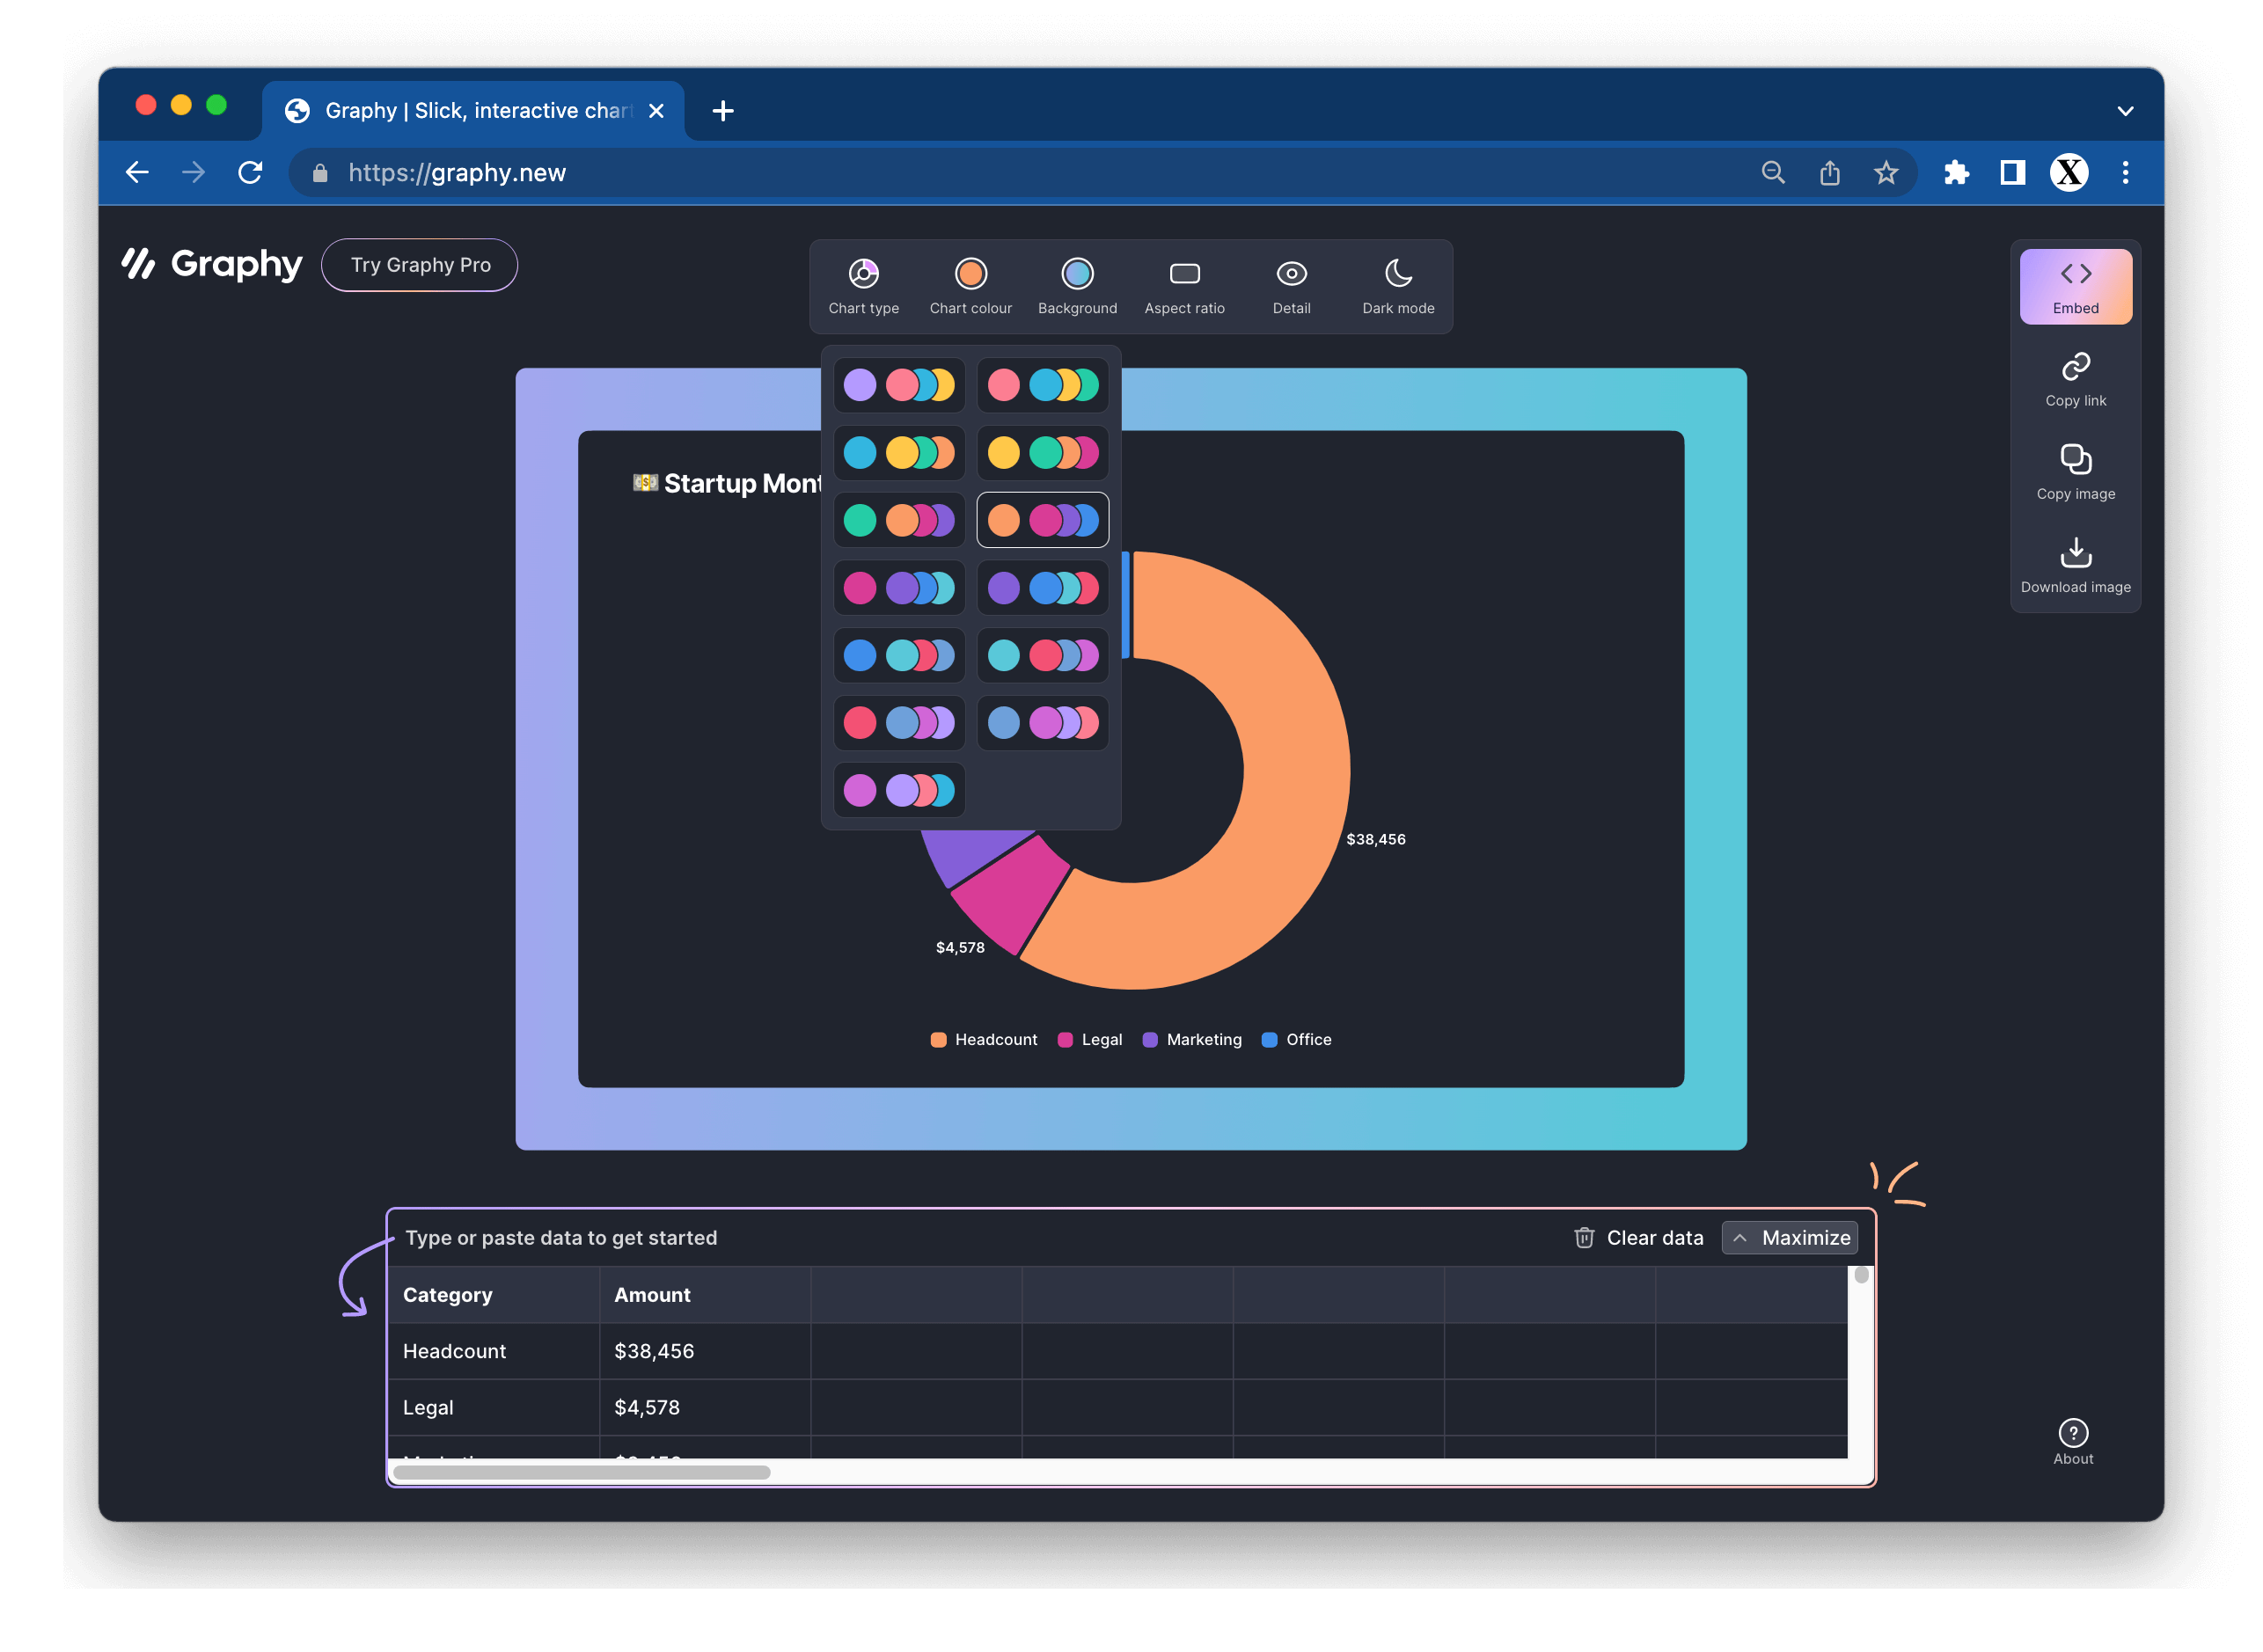Select the purple-first colour palette swatch
The height and width of the screenshot is (1652, 2263).
tap(1042, 588)
